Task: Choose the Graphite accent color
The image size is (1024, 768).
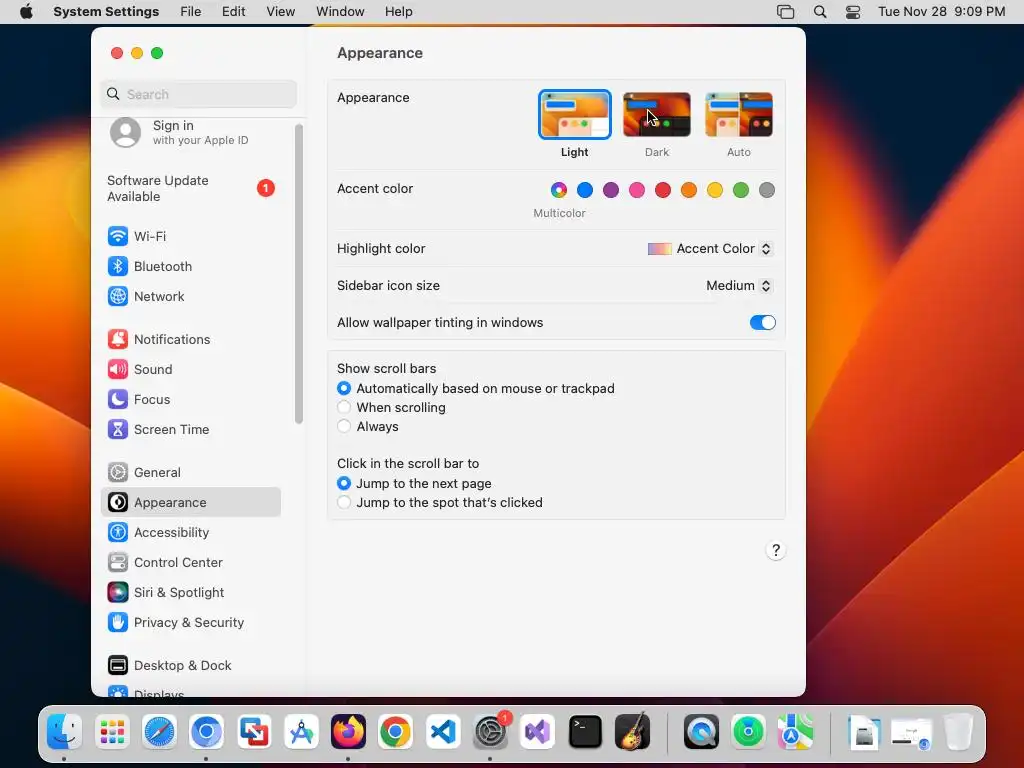Action: click(767, 190)
